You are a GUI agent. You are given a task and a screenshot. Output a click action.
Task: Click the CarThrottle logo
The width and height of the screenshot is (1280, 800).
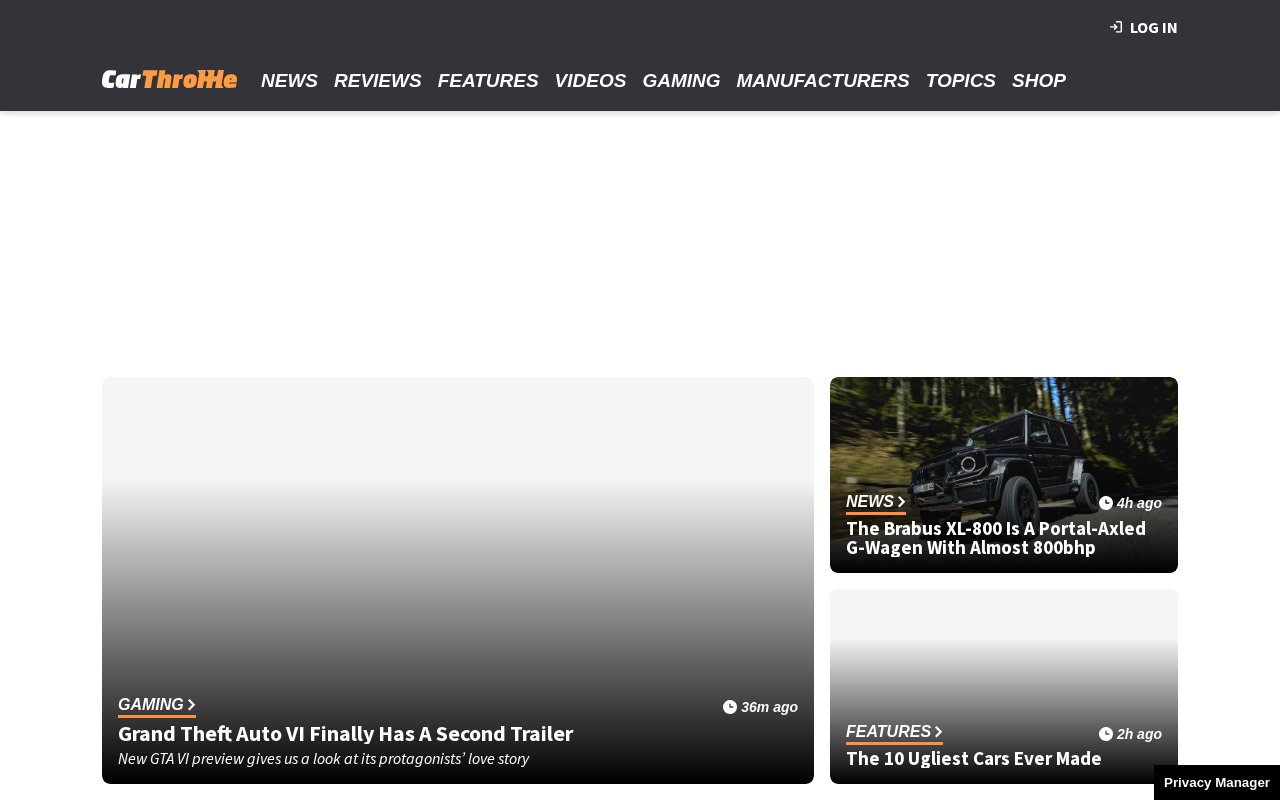(169, 79)
